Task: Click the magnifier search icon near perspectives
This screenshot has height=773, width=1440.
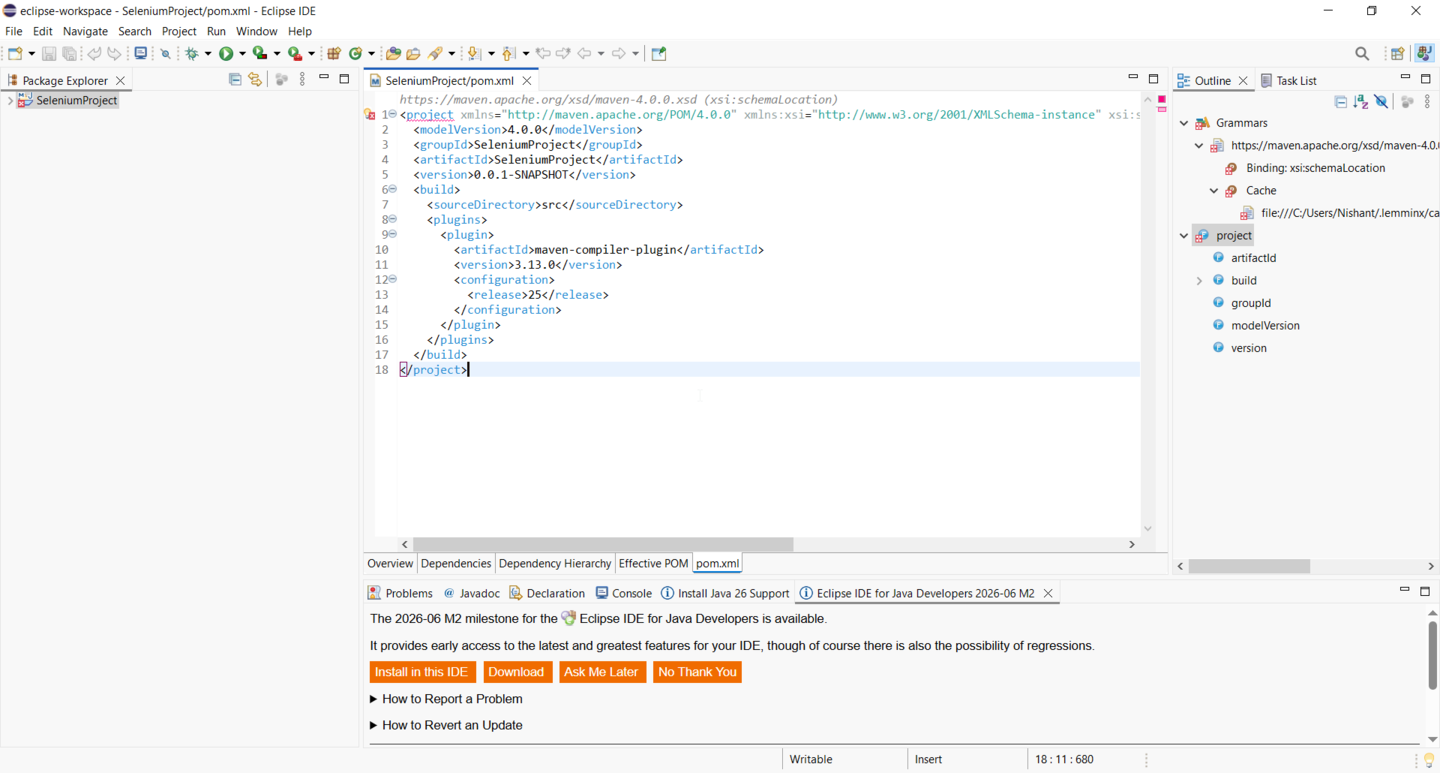Action: 1362,54
